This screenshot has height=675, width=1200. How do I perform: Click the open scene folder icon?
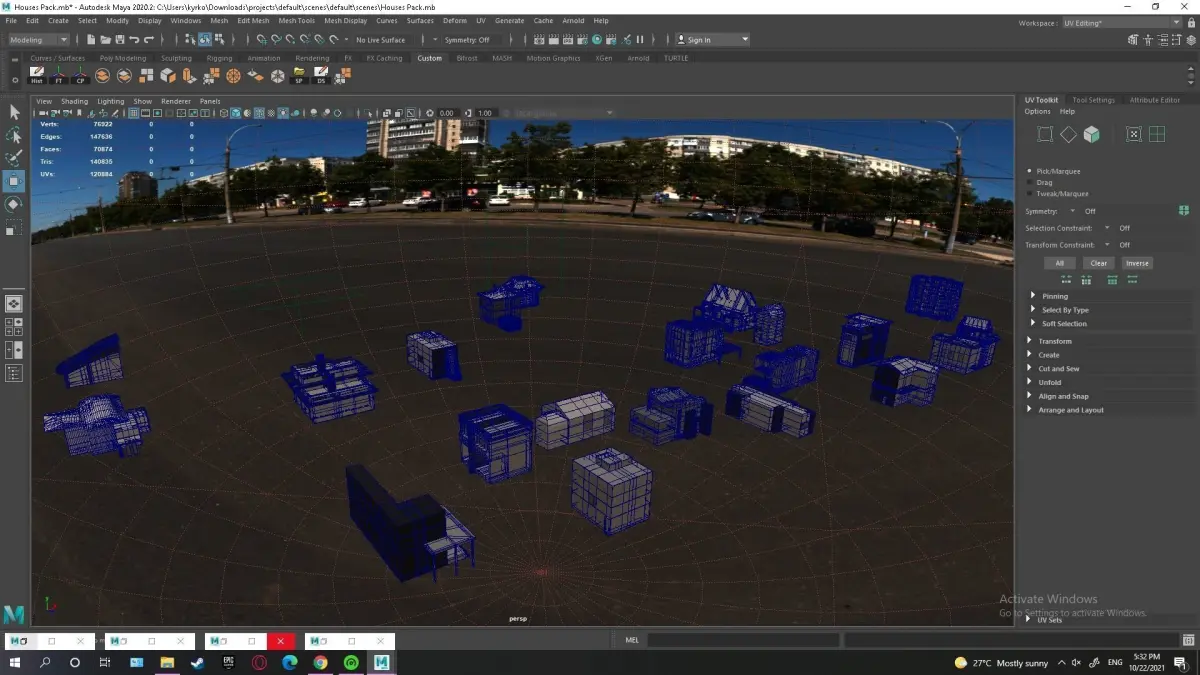[105, 40]
